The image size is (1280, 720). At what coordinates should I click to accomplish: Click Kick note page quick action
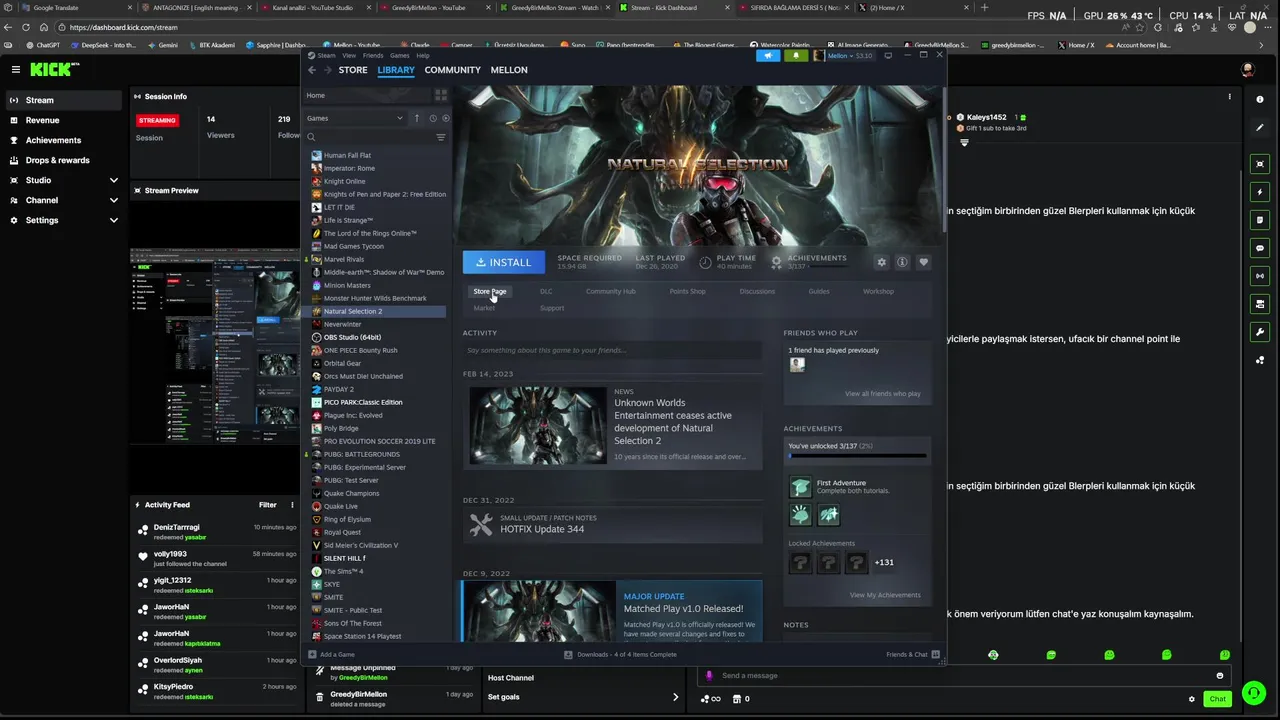tap(1259, 220)
